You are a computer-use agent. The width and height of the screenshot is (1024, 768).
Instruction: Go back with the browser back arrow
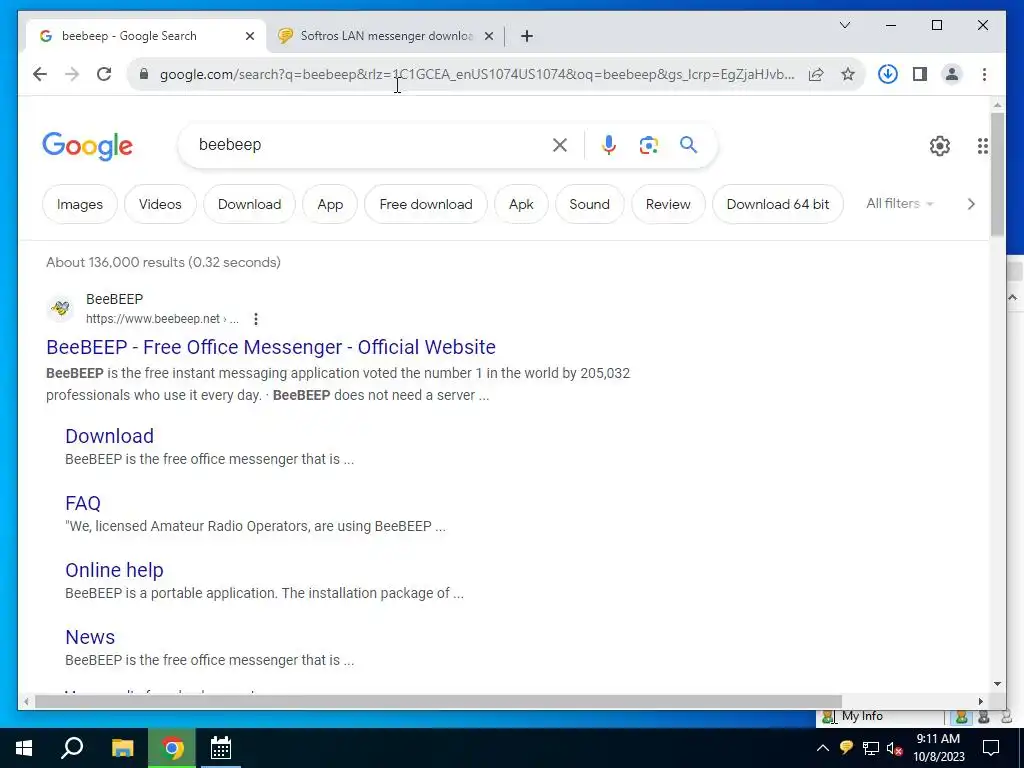coord(40,74)
